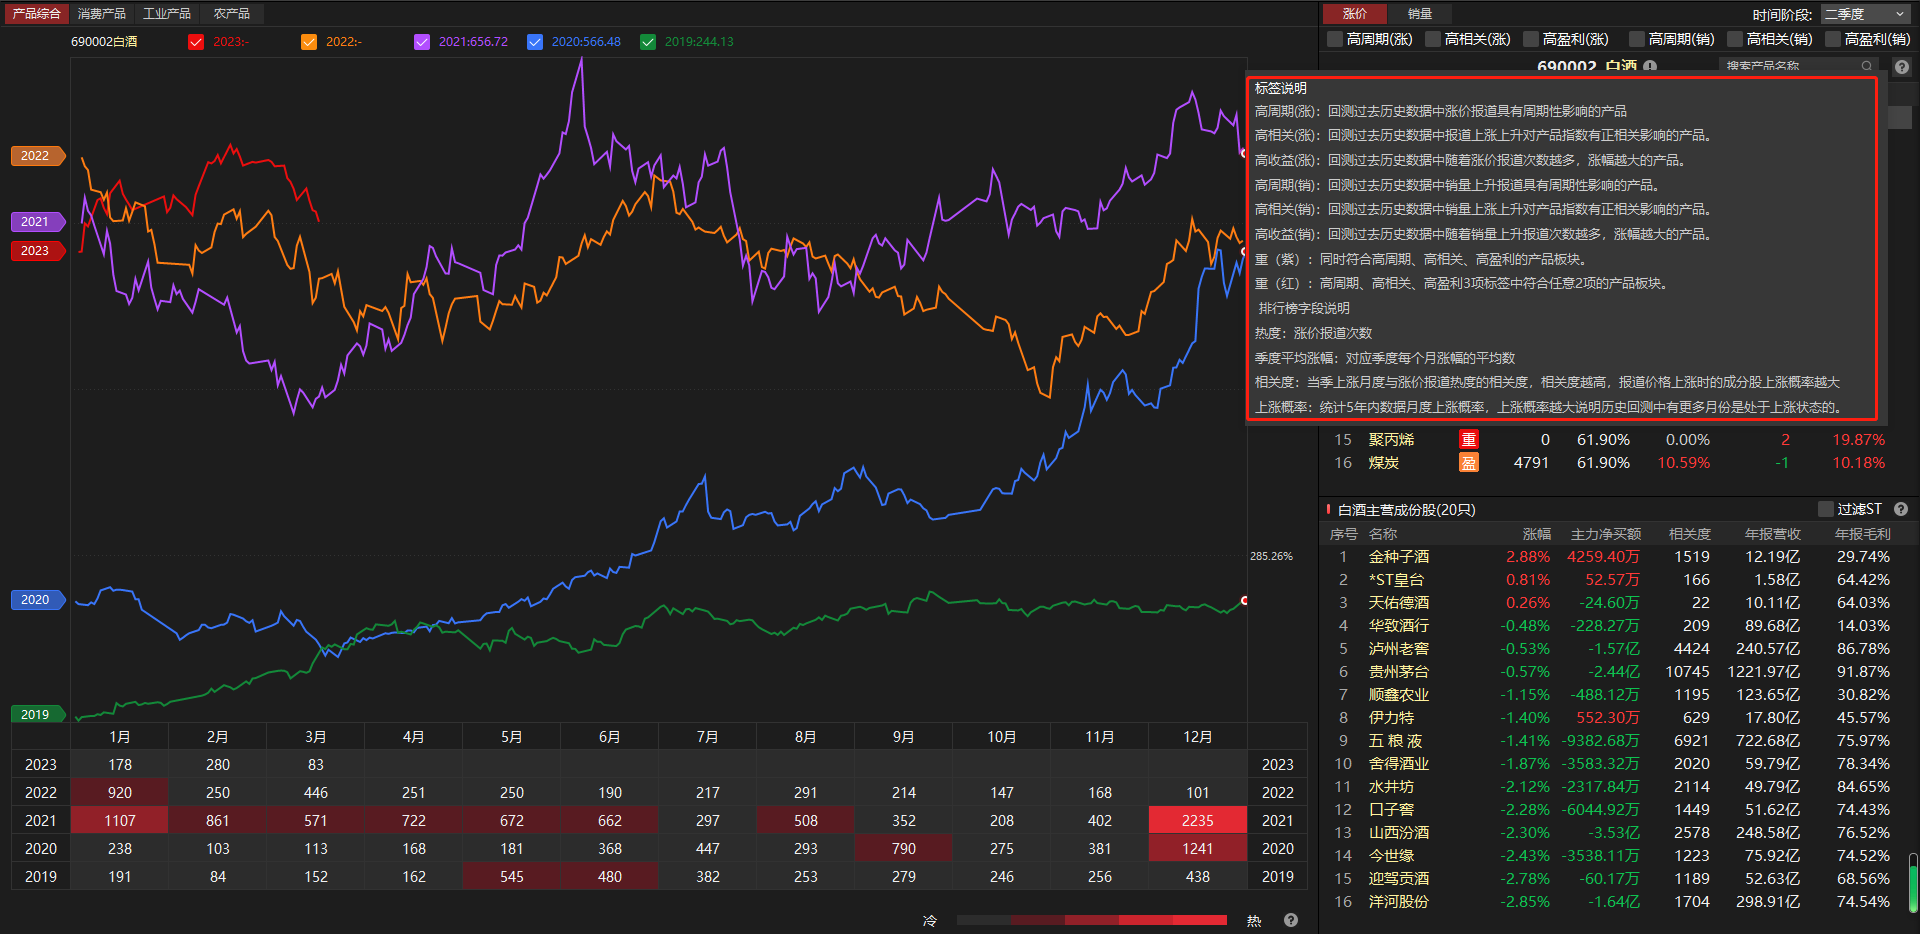Image resolution: width=1920 pixels, height=934 pixels.
Task: Click the green scrollbar beside the stock list
Action: (1913, 882)
